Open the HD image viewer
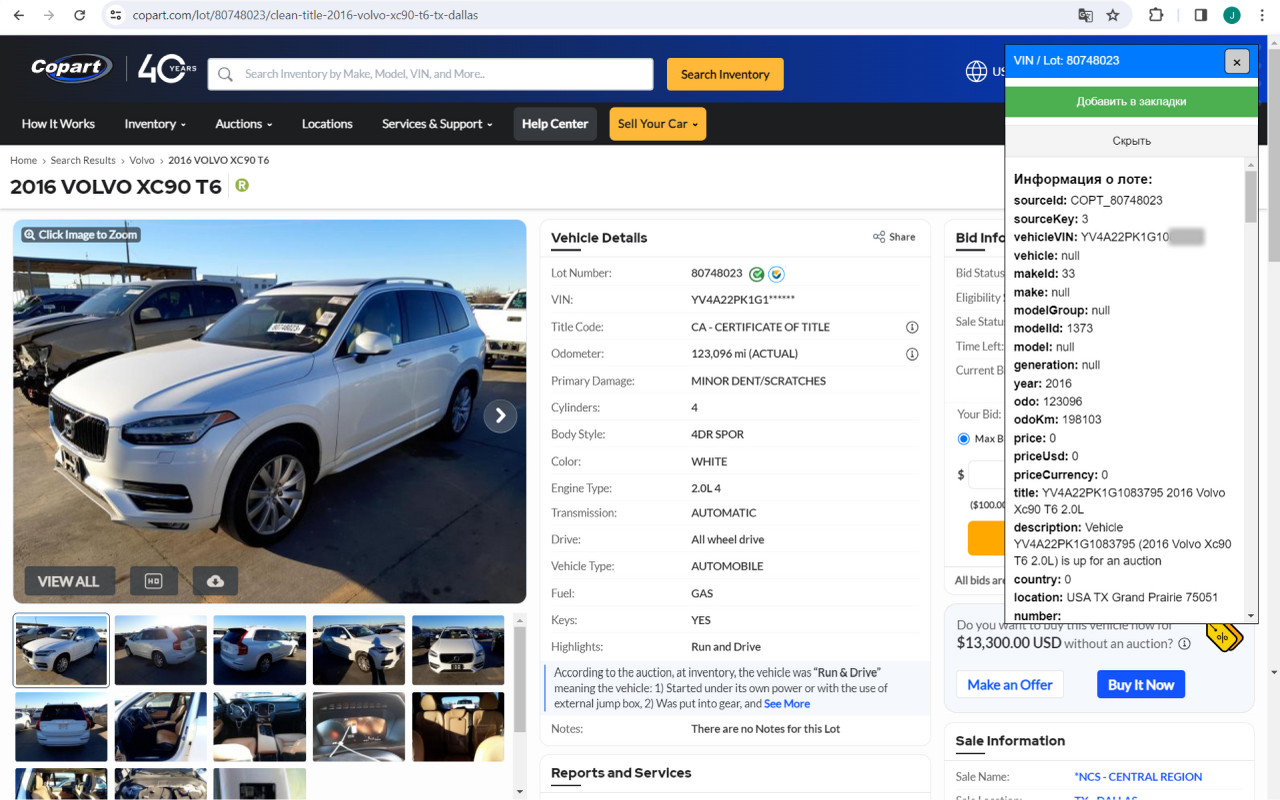1280x800 pixels. pos(154,580)
